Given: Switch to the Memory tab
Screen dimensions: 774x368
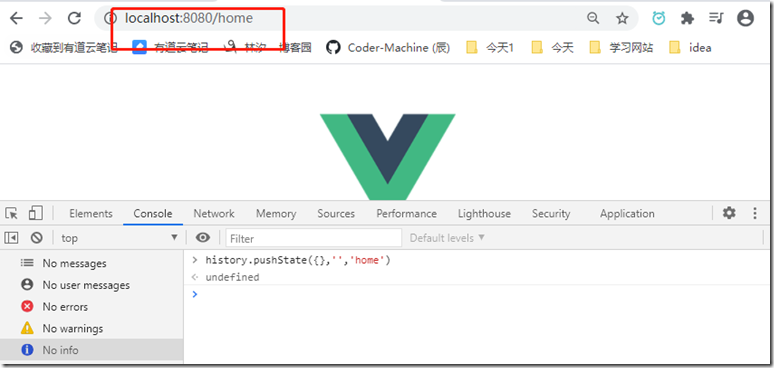Looking at the screenshot, I should coord(276,214).
